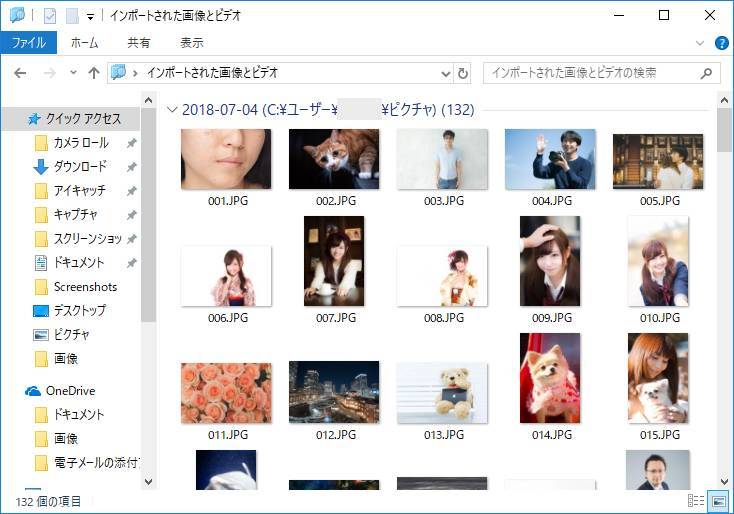Viewport: 734px width, 514px height.
Task: Switch to details view icon in the status bar
Action: click(696, 501)
